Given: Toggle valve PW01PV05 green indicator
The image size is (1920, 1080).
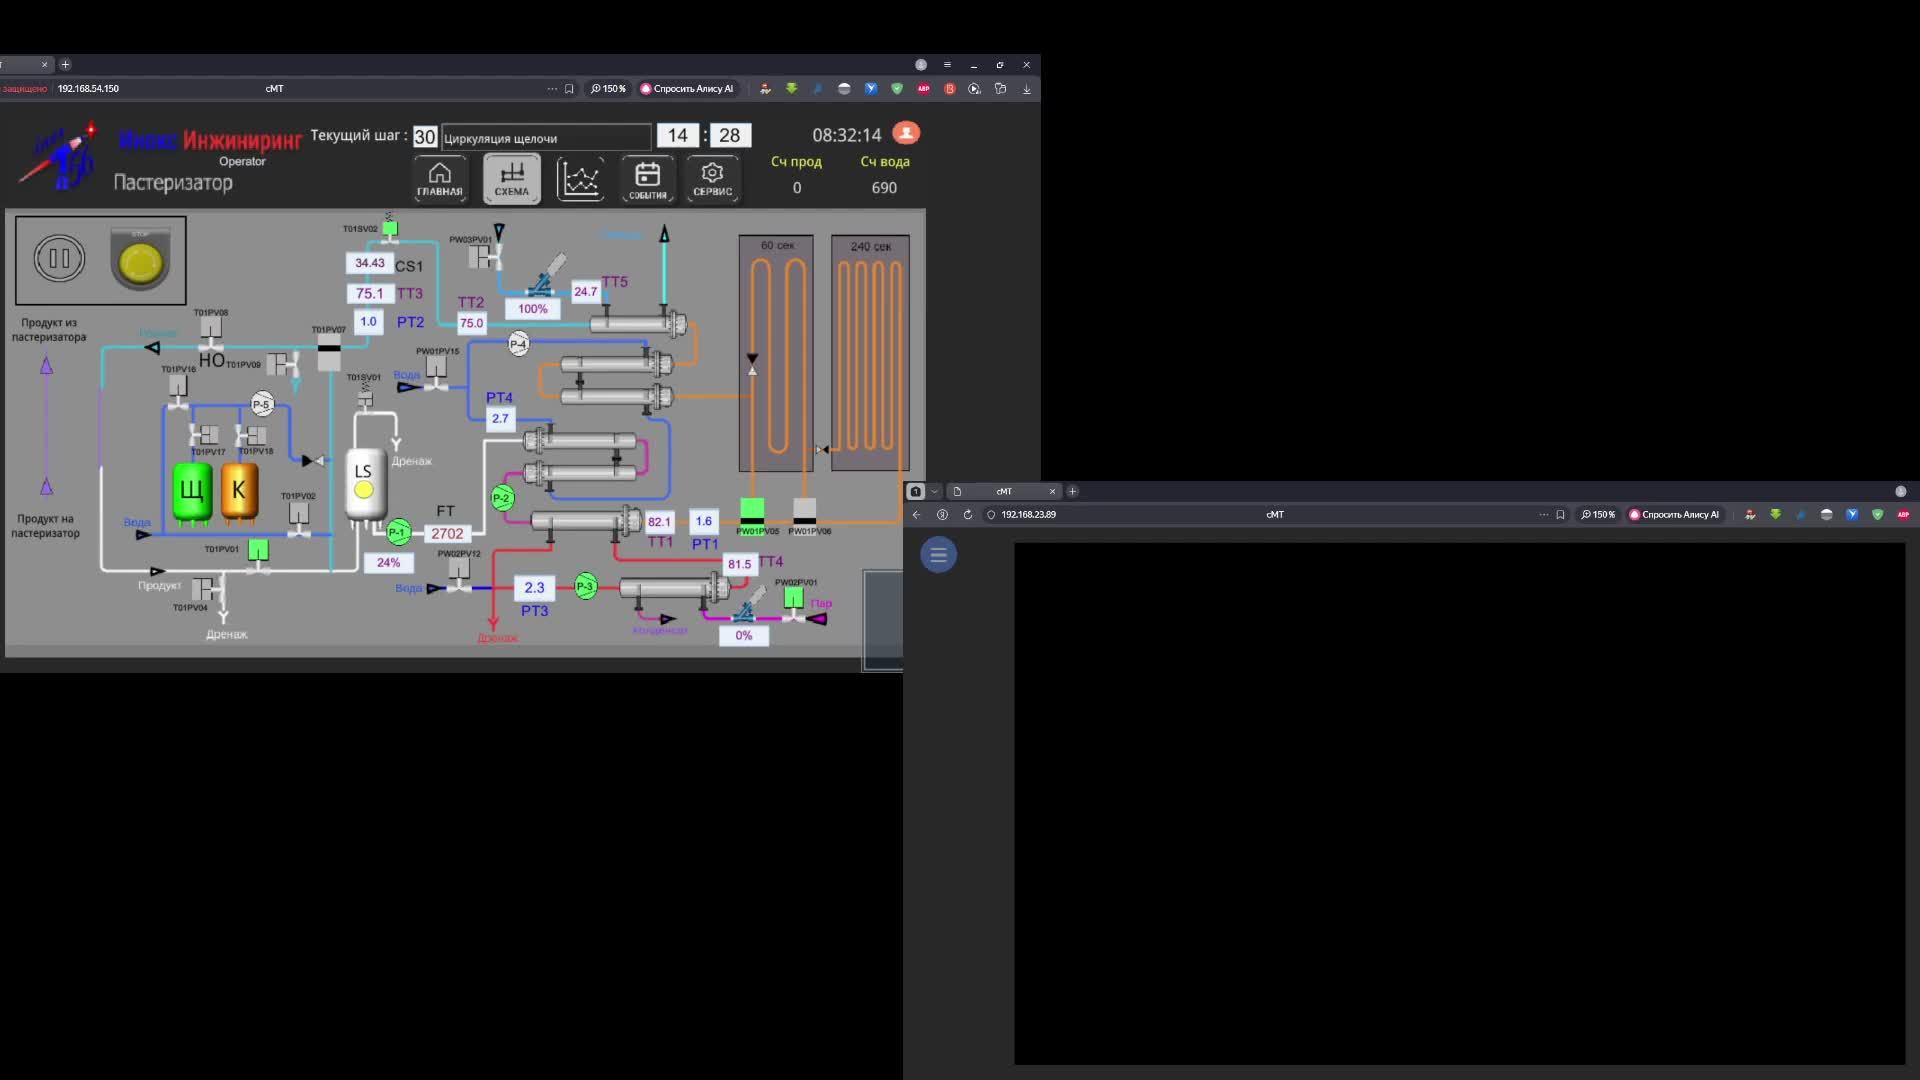Looking at the screenshot, I should [x=752, y=509].
